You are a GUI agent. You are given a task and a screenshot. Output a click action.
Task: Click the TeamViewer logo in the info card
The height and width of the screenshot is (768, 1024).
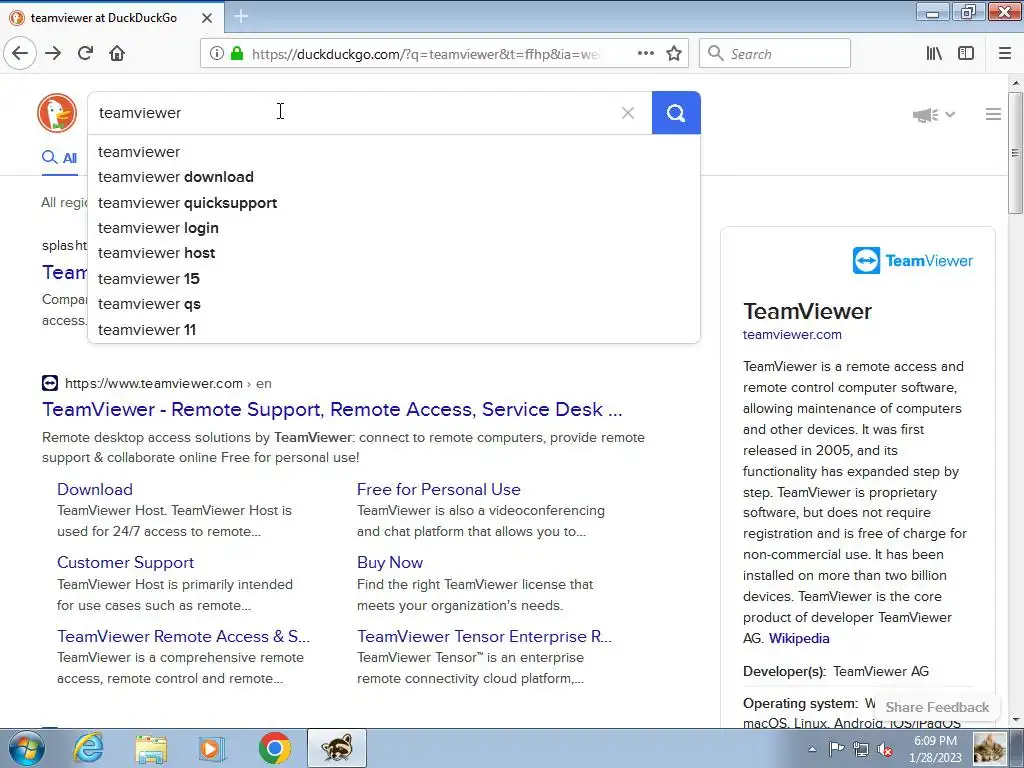coord(912,261)
